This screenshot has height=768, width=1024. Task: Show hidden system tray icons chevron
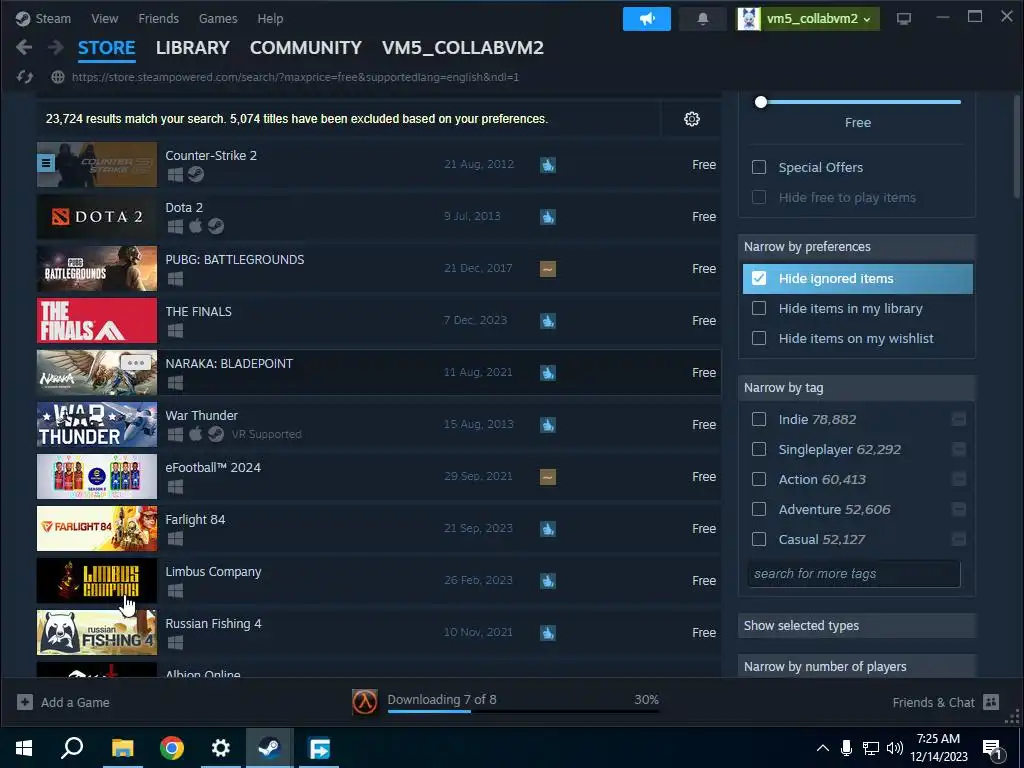coord(823,748)
